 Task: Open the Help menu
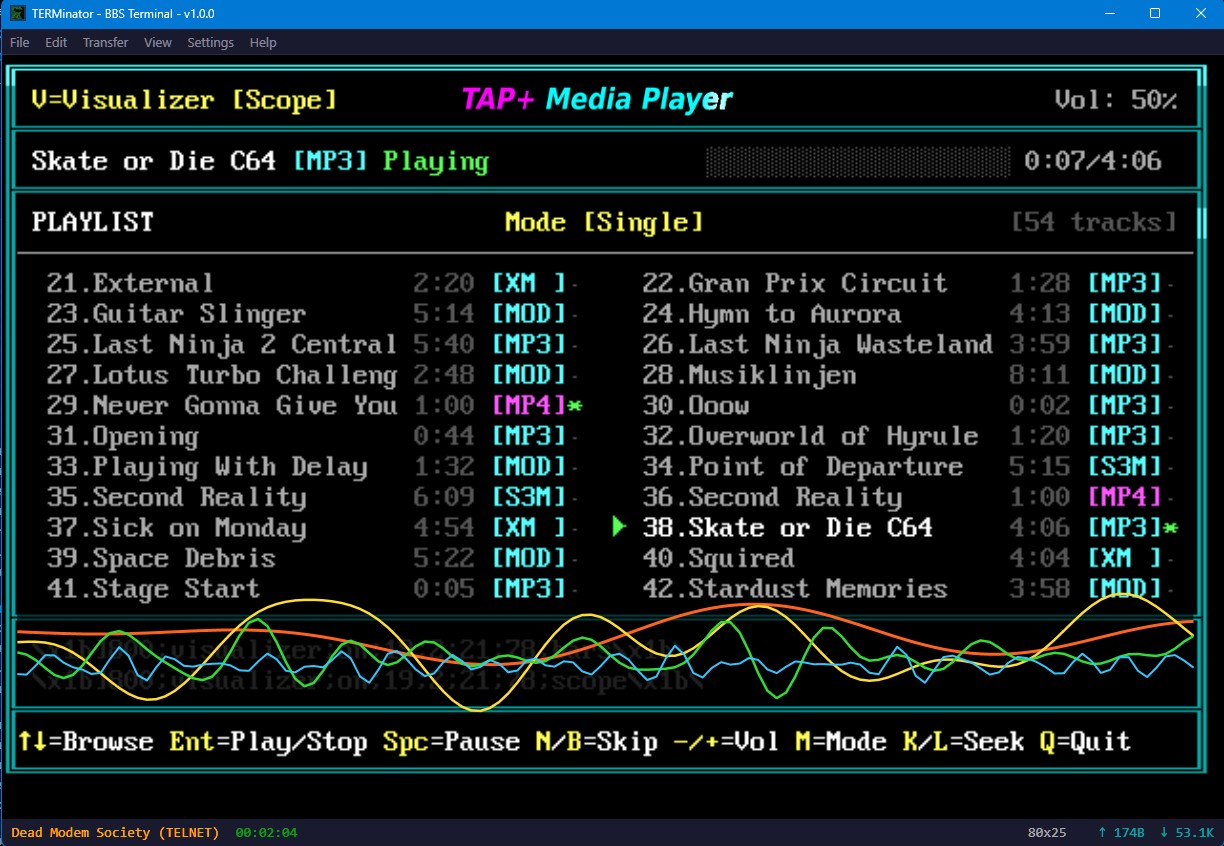tap(262, 42)
